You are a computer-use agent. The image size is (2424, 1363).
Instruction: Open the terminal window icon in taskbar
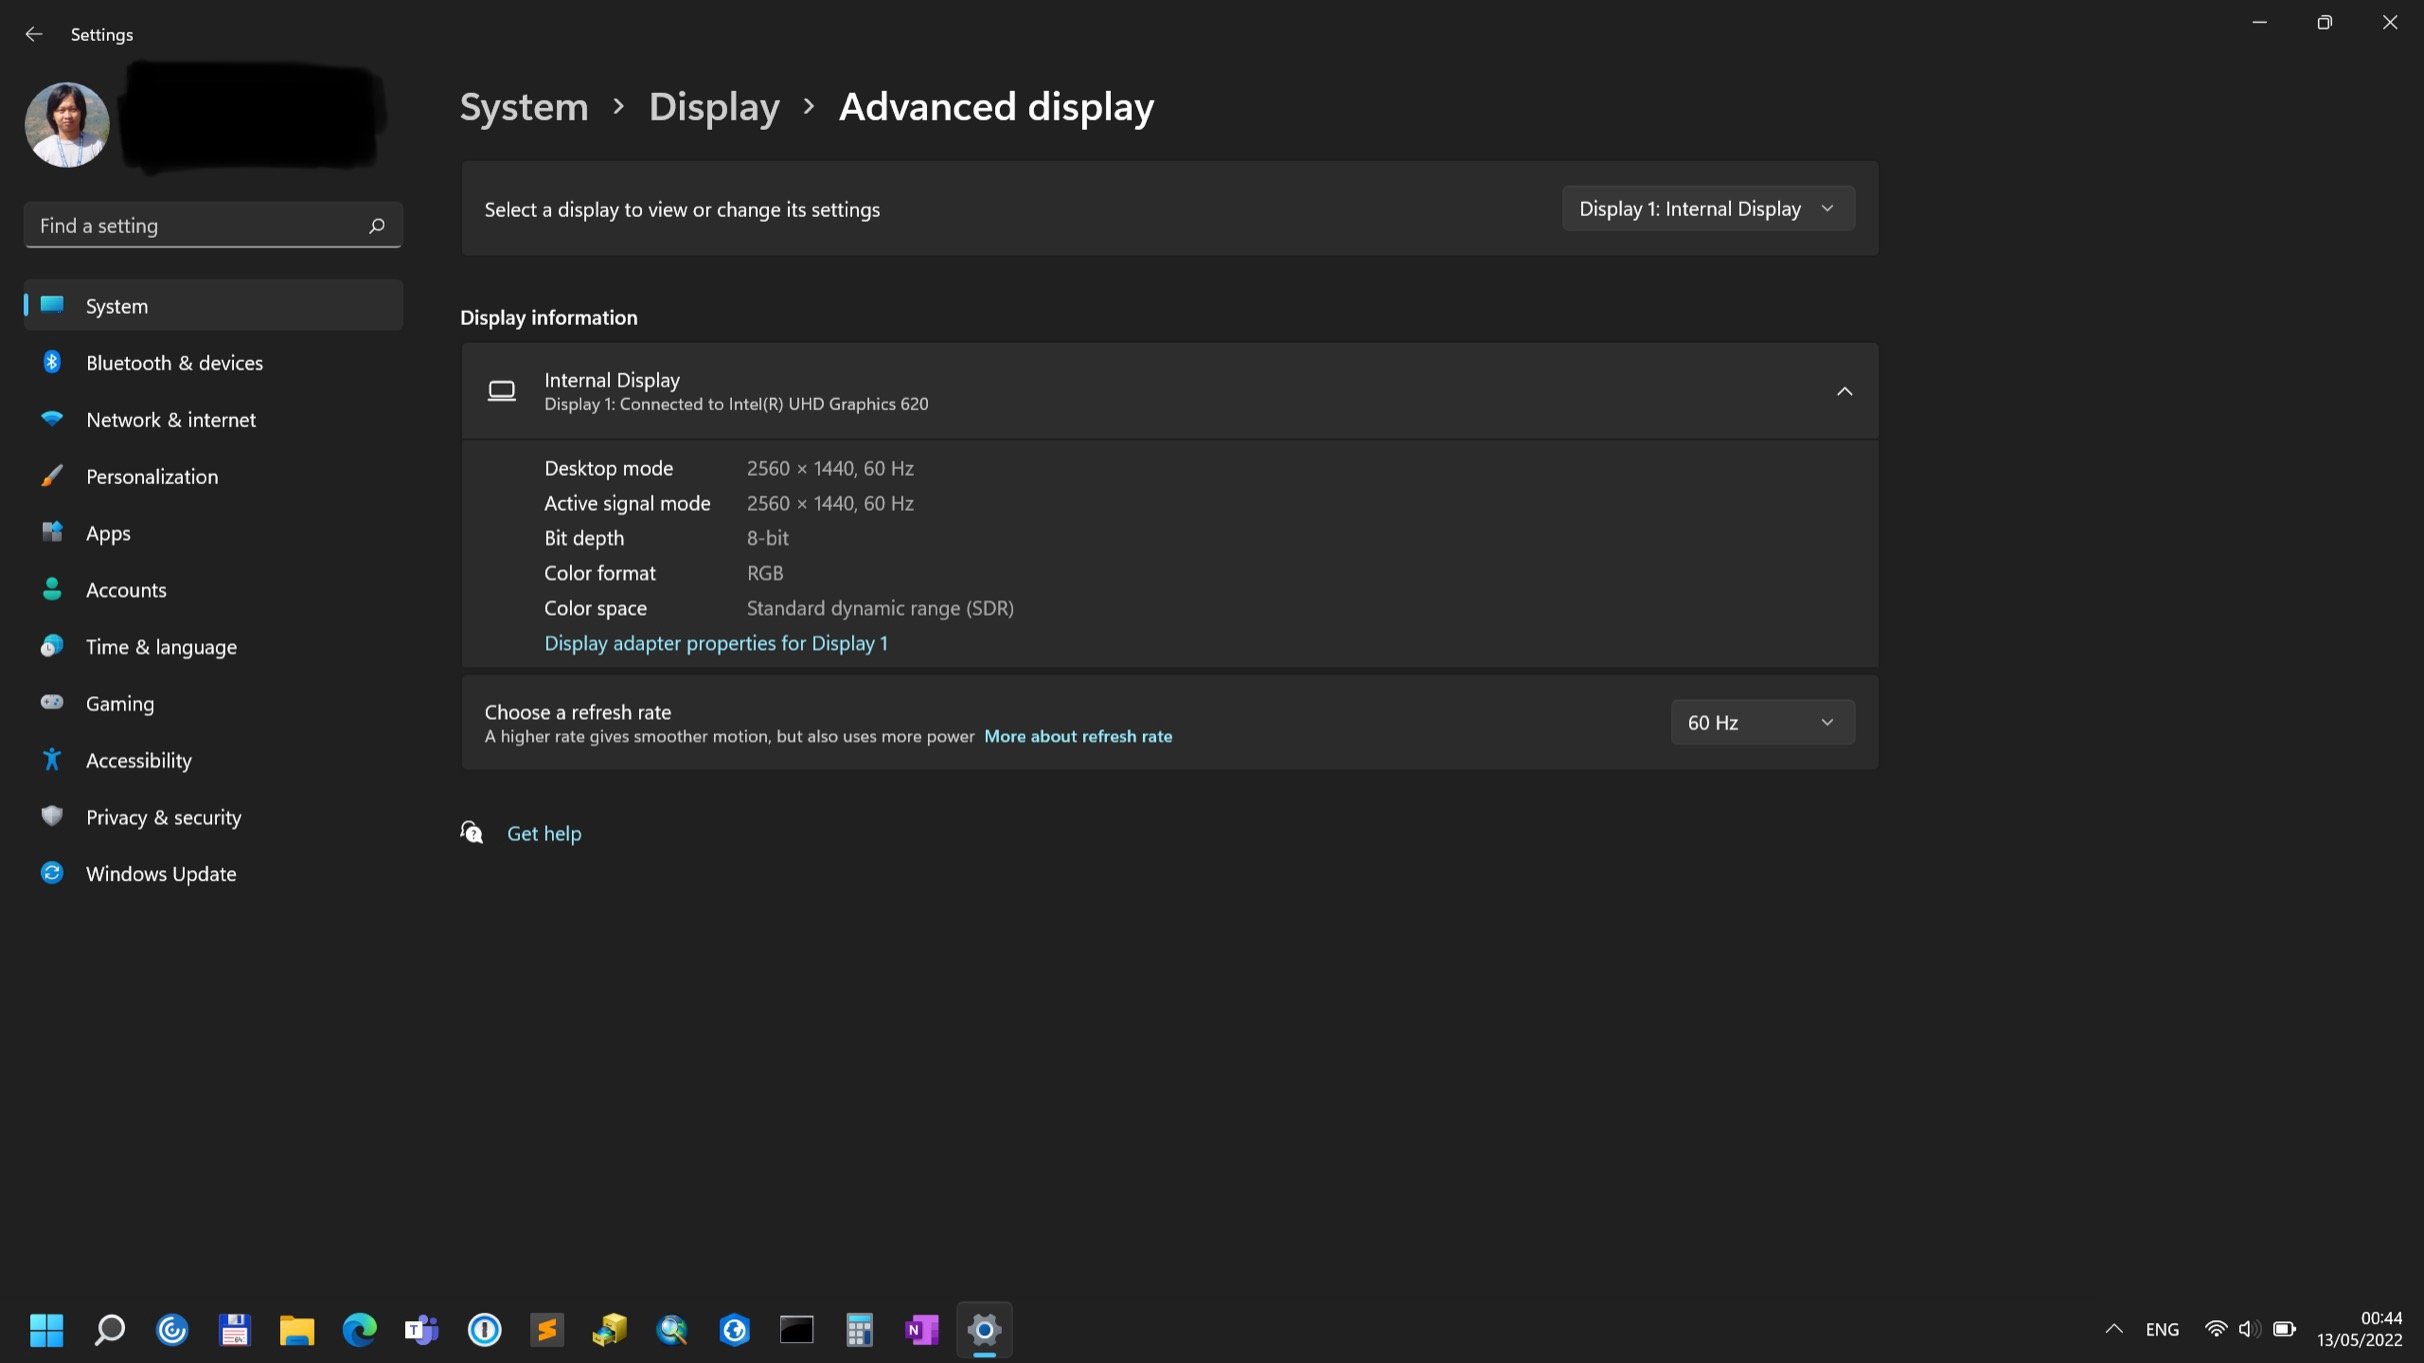point(797,1329)
